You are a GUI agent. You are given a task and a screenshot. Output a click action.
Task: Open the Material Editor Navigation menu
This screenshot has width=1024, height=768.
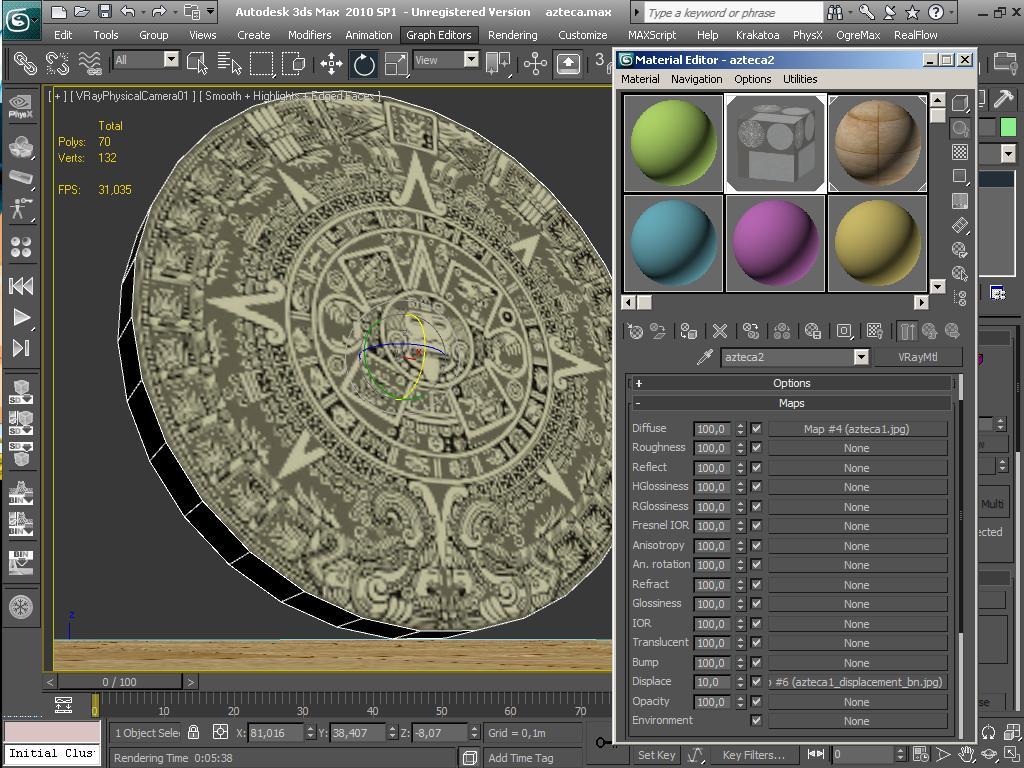pos(696,79)
